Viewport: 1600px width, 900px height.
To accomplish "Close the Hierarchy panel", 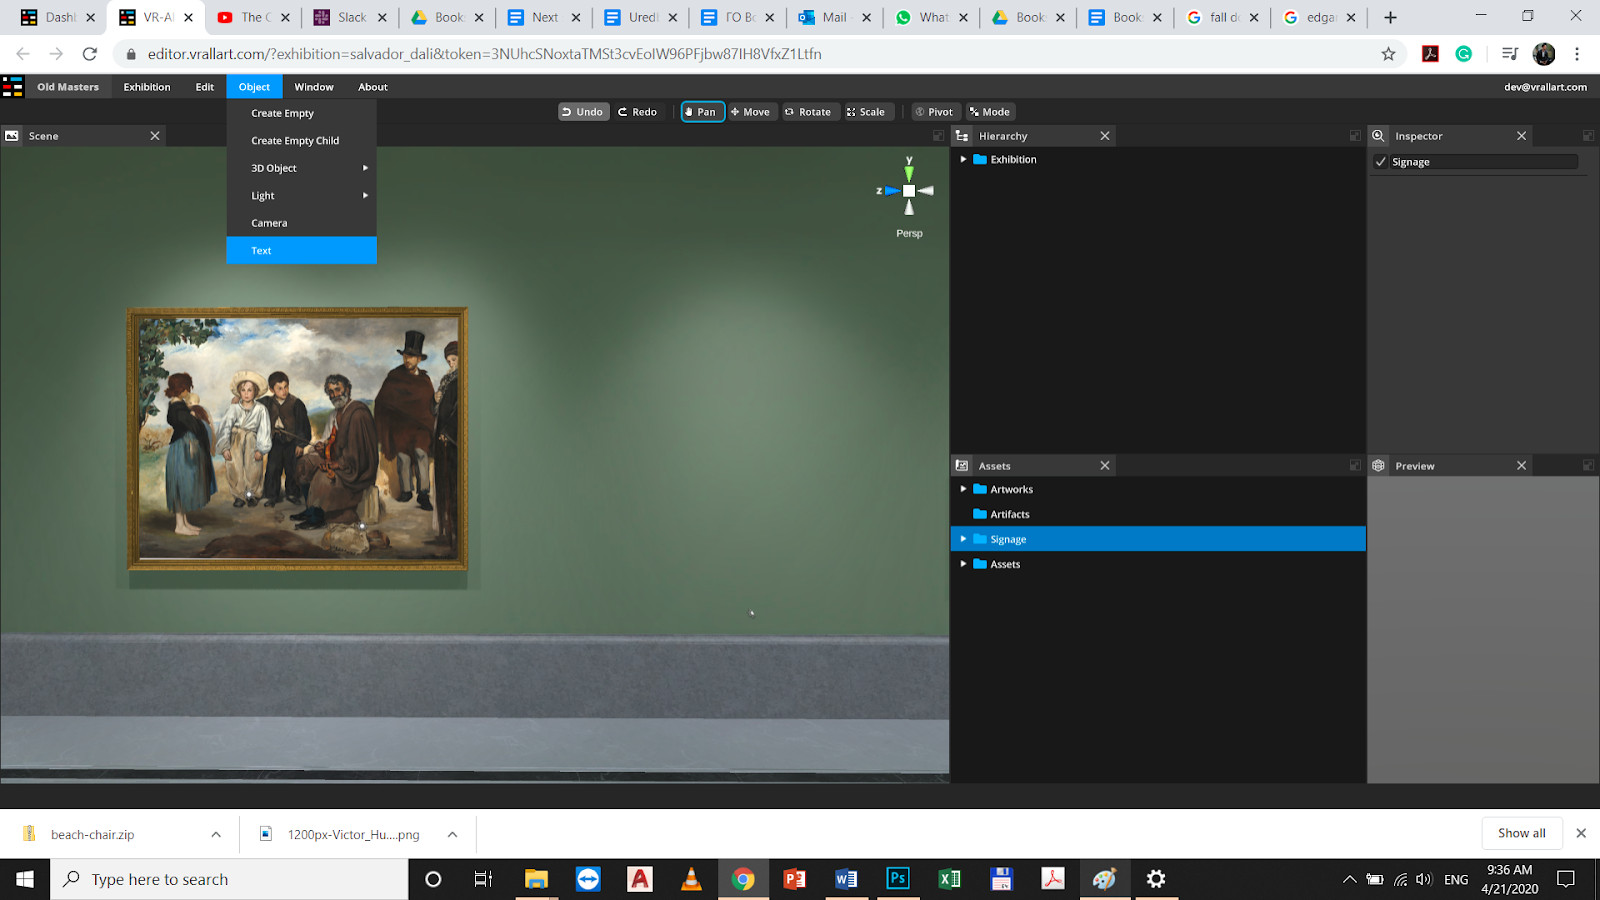I will point(1105,136).
